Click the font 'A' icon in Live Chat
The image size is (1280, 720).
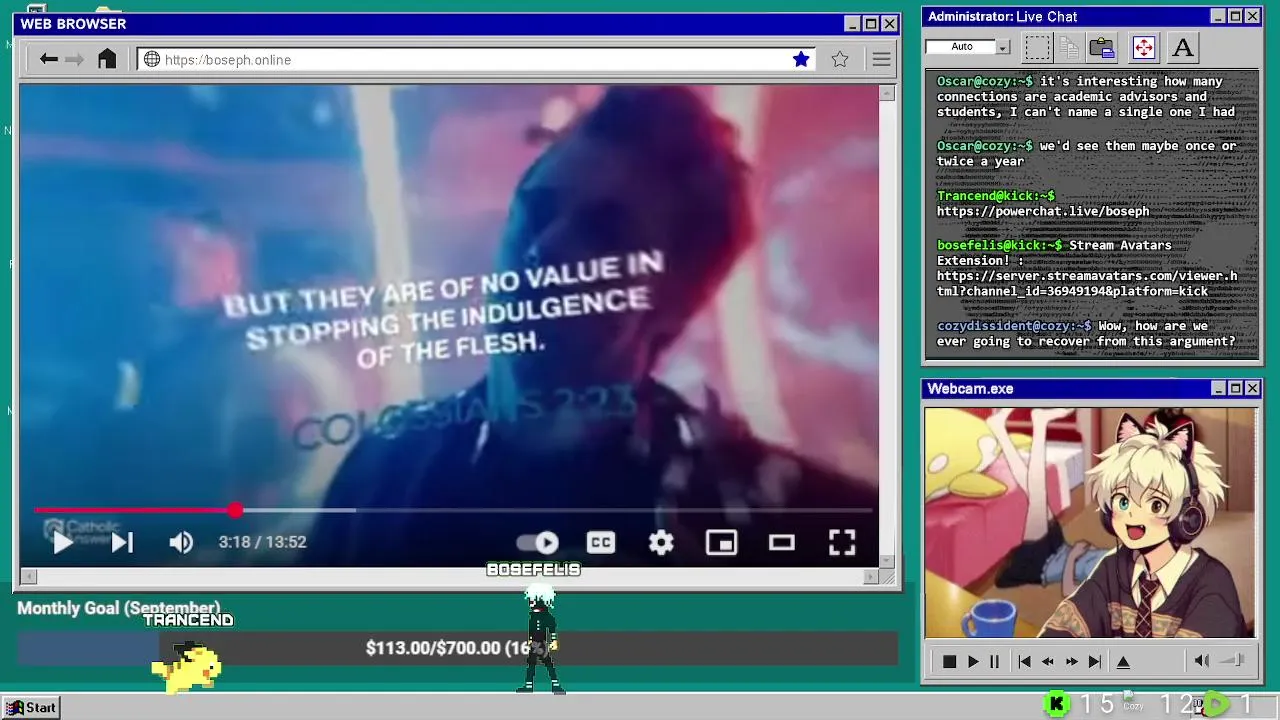[x=1183, y=47]
